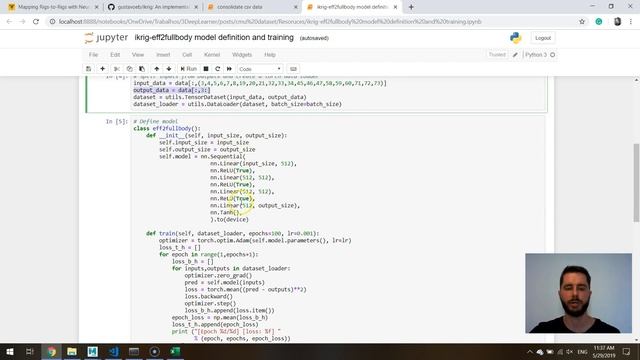The image size is (640, 360).
Task: Go back in browser history
Action: pyautogui.click(x=9, y=22)
